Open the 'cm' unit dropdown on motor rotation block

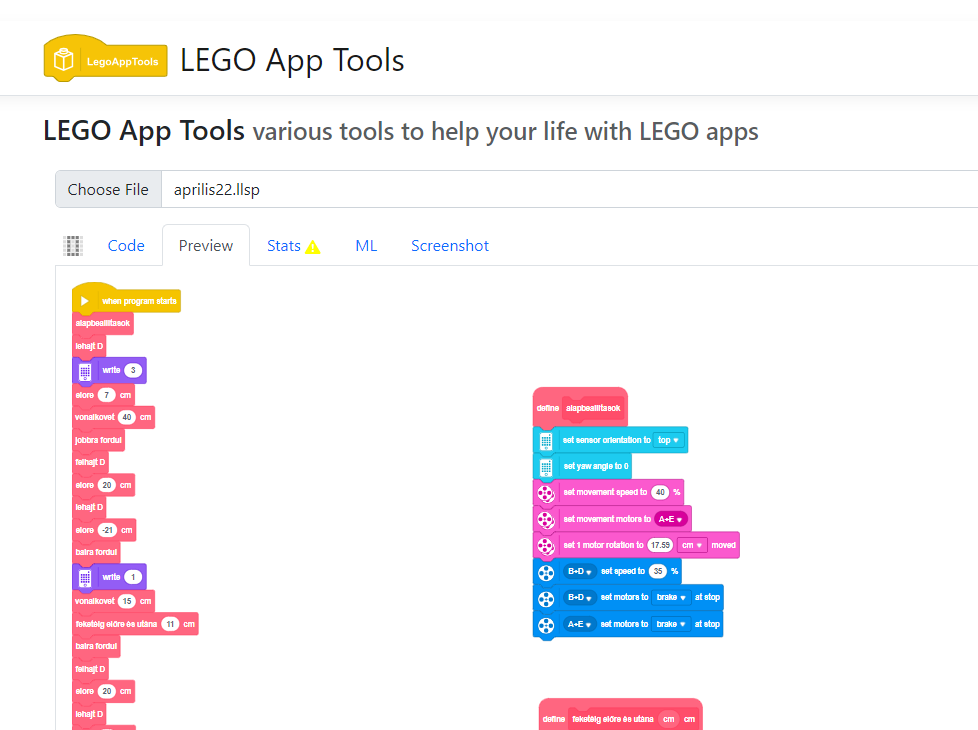pyautogui.click(x=691, y=545)
